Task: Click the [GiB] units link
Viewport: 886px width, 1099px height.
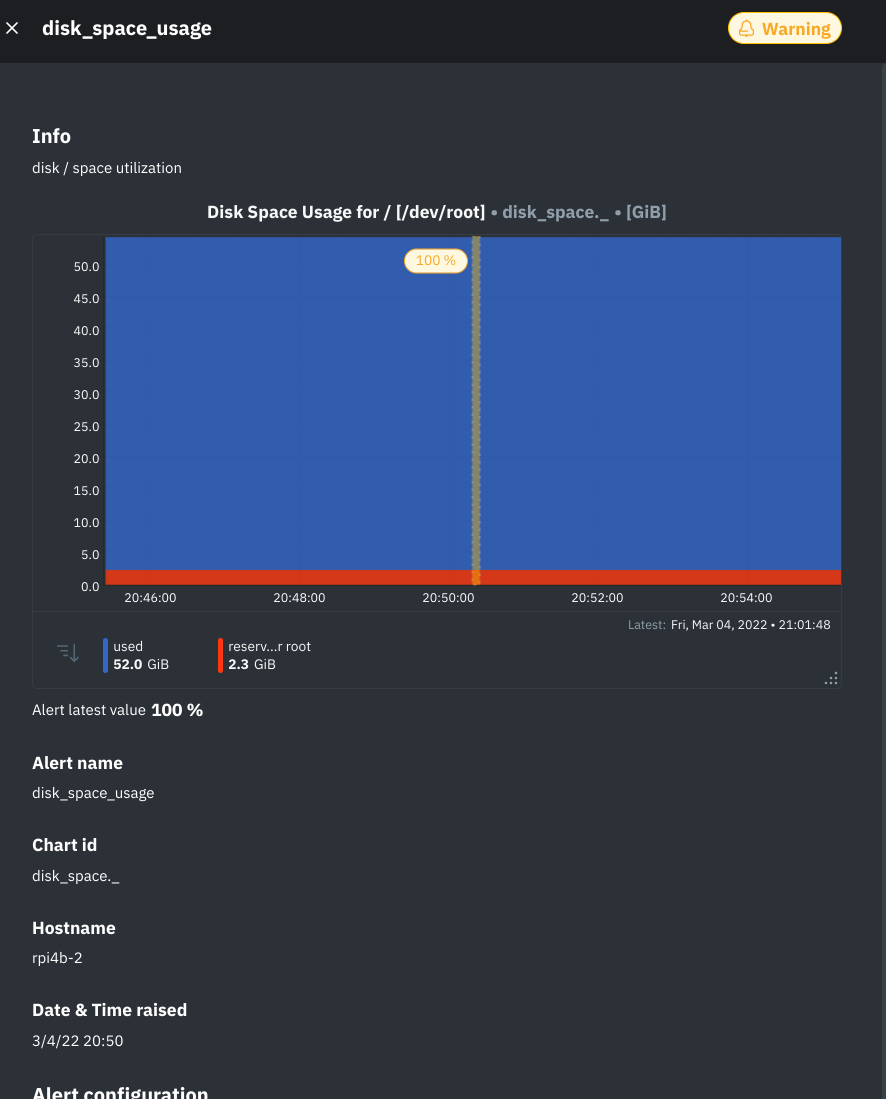Action: point(646,212)
